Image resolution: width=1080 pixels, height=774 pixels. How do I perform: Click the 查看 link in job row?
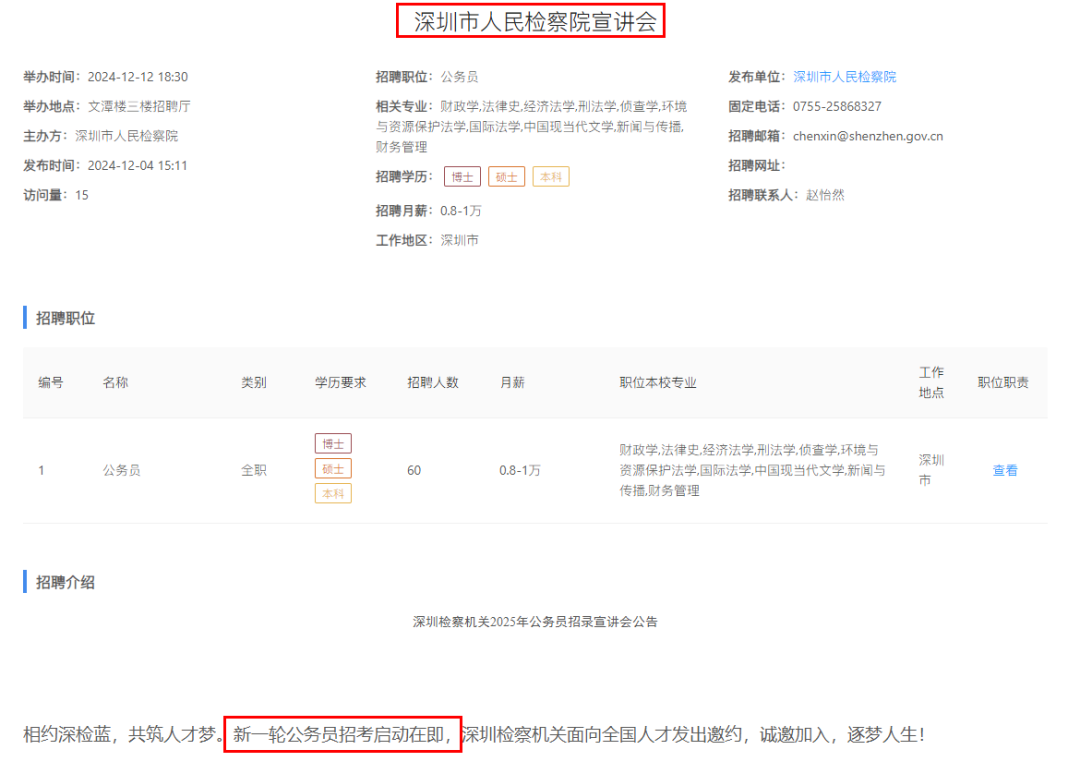[1004, 470]
